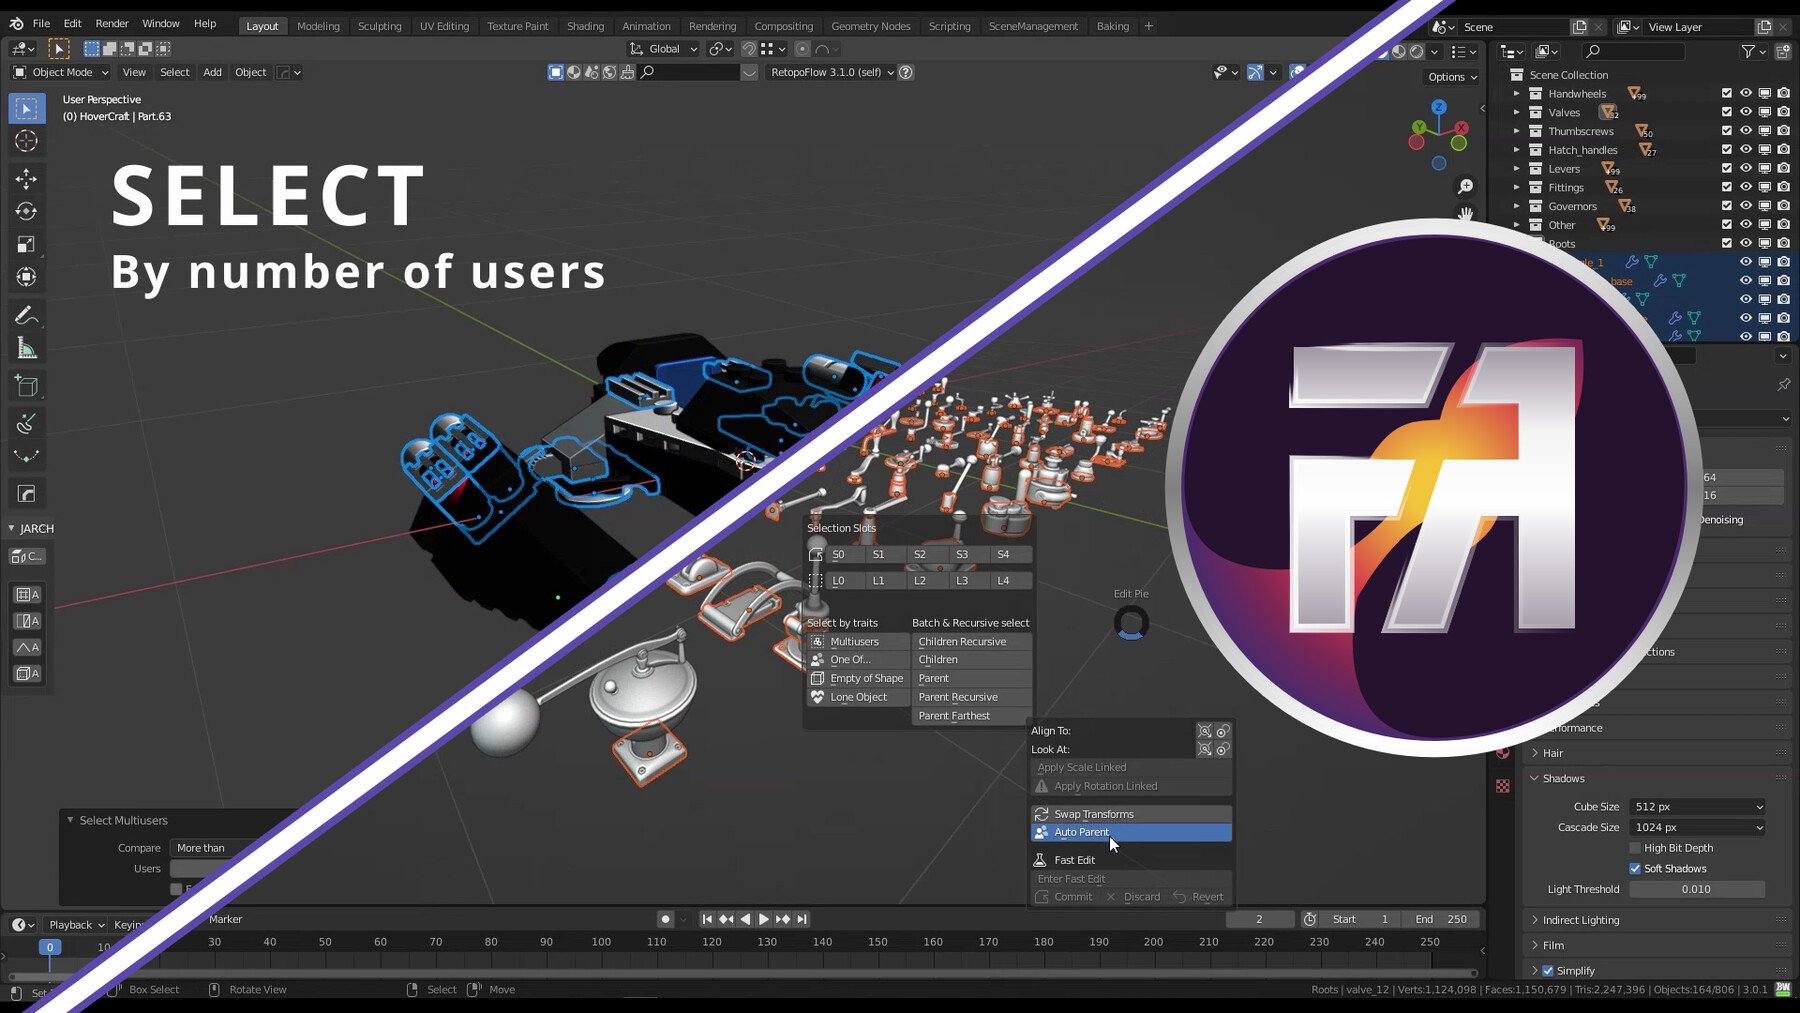This screenshot has height=1013, width=1800.
Task: Open the Render menu
Action: 112,23
